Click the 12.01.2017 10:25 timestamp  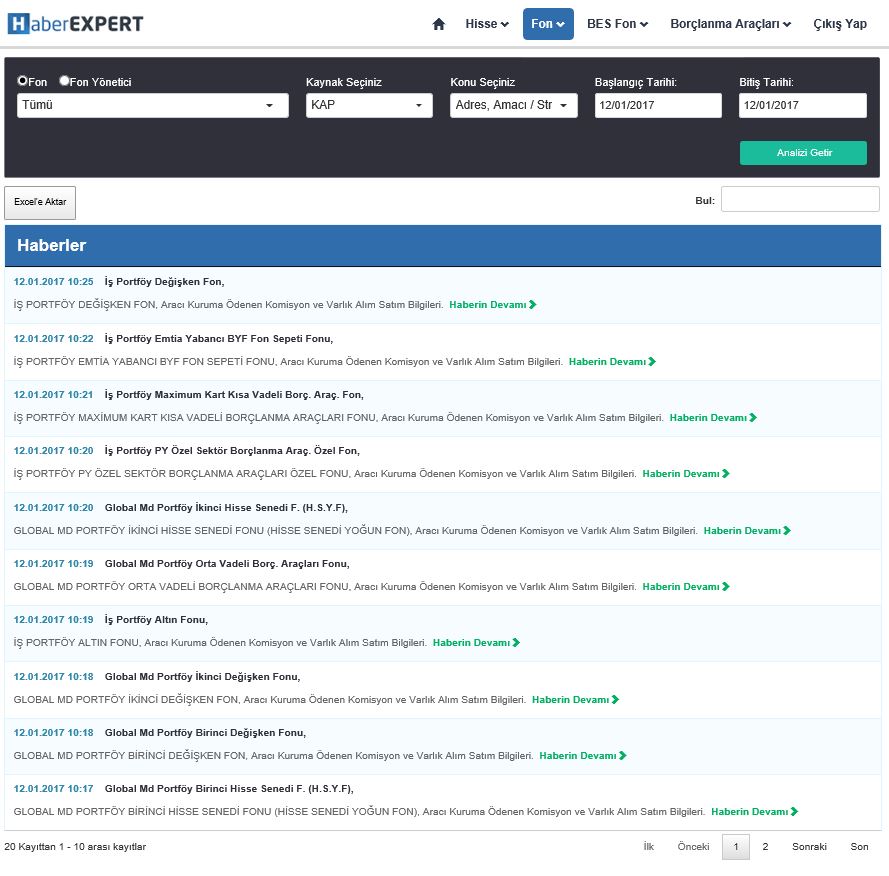pyautogui.click(x=53, y=282)
